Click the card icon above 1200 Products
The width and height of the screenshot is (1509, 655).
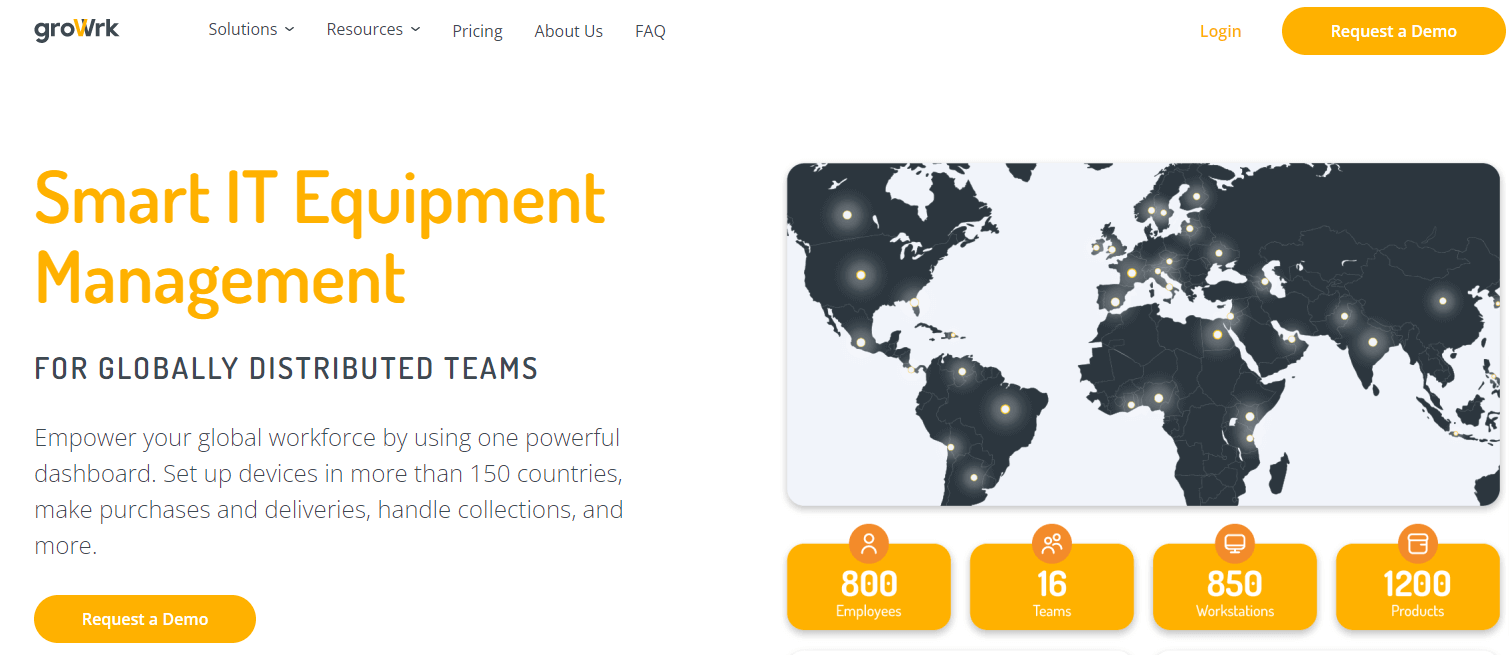tap(1418, 543)
